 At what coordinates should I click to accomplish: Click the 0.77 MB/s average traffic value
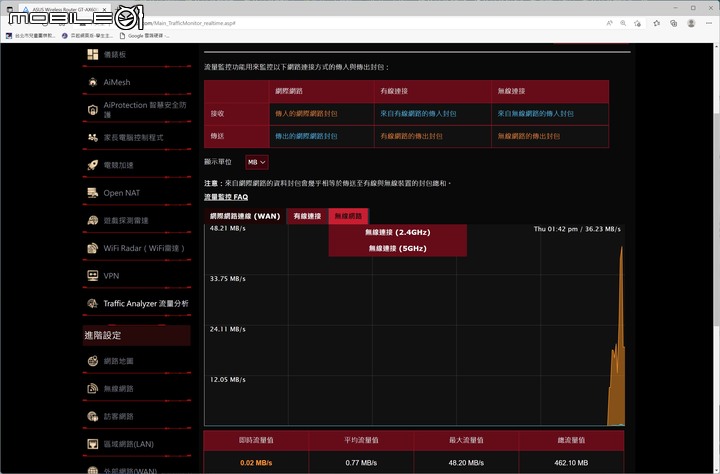click(x=361, y=463)
